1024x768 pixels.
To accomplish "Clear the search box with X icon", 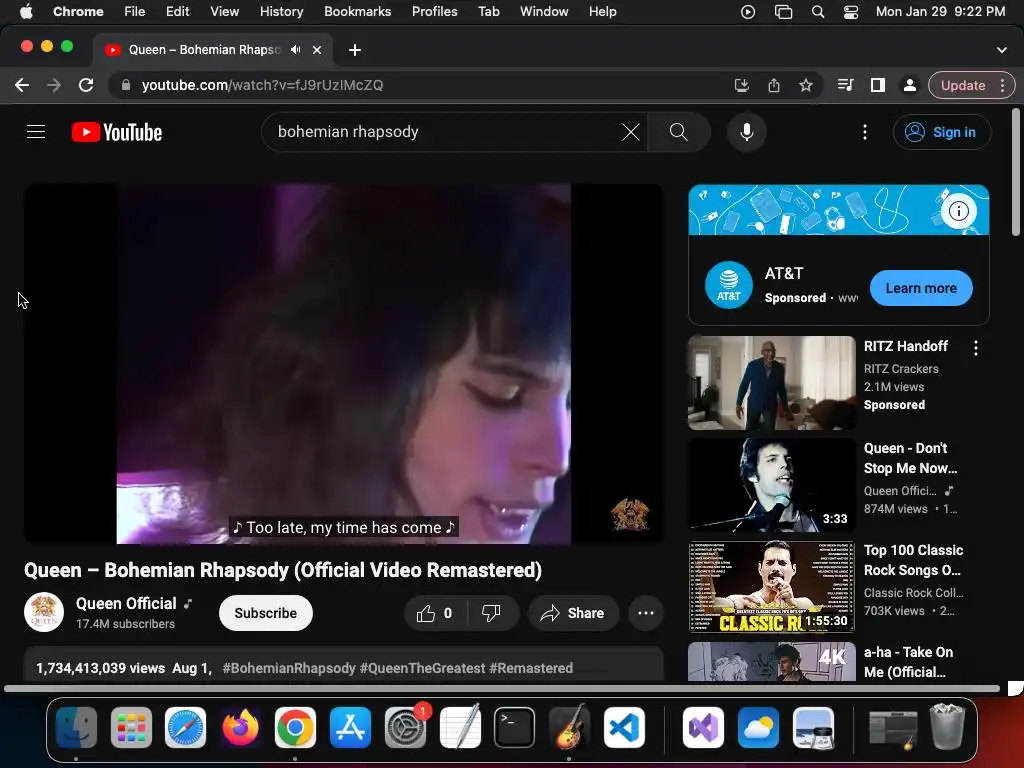I will (630, 132).
